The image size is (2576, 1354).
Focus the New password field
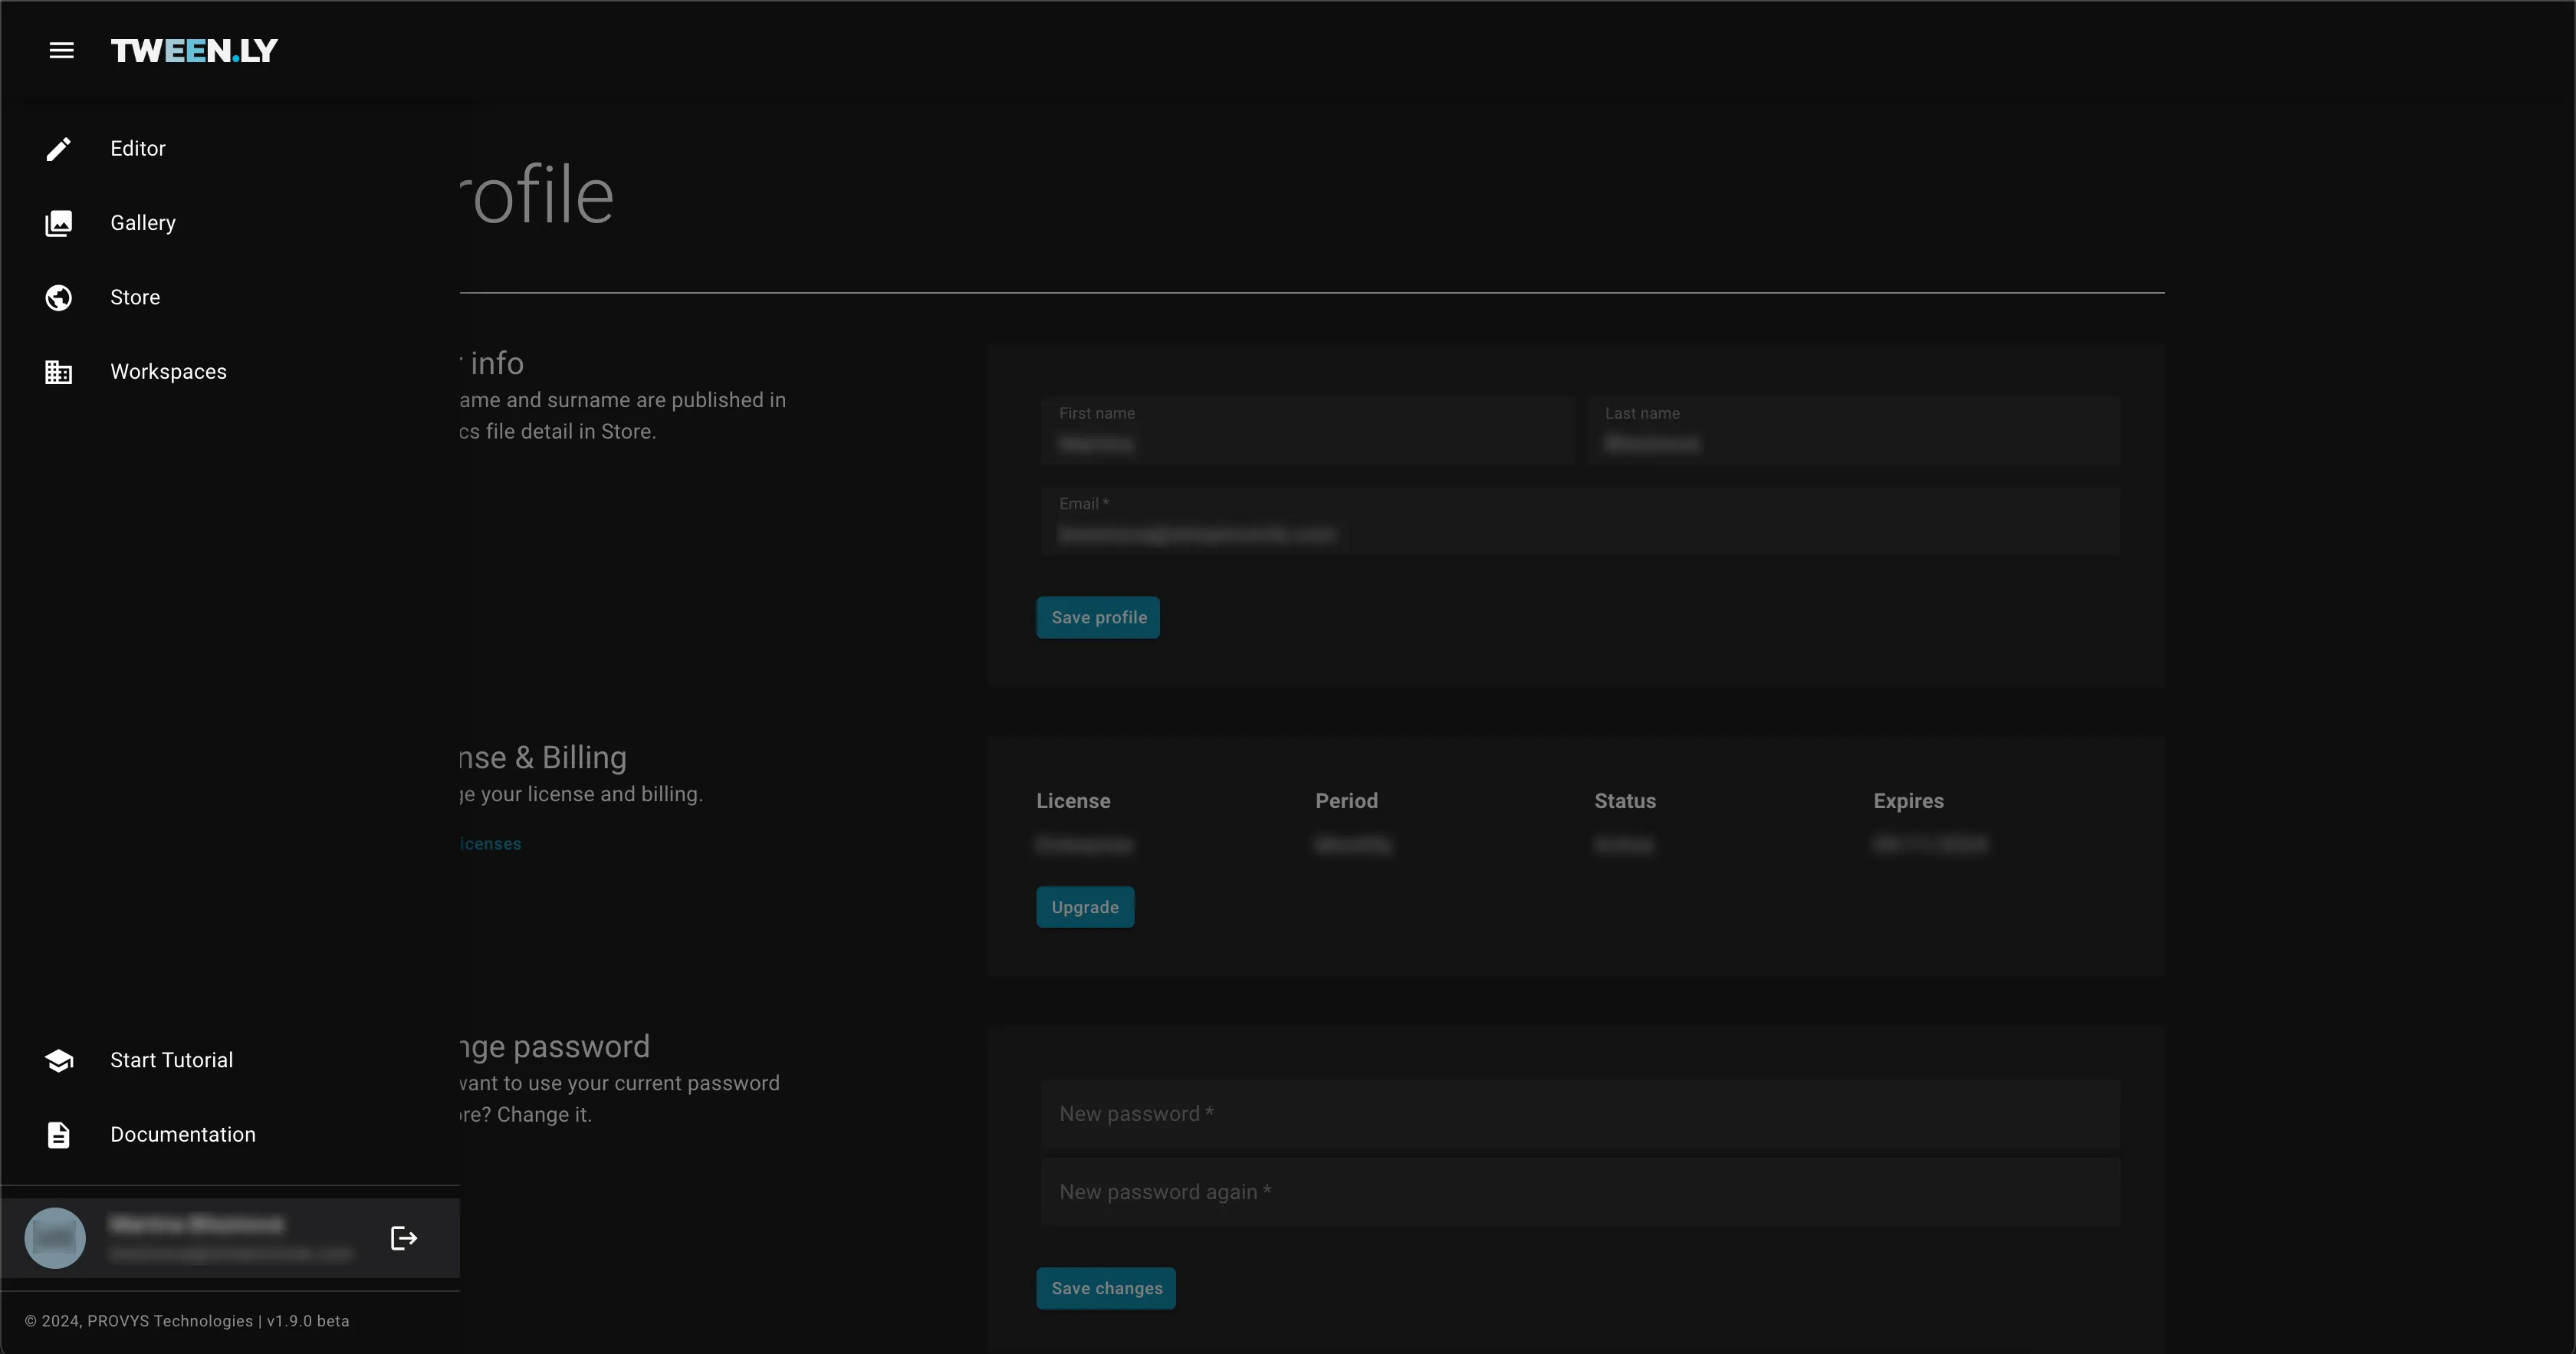coord(1578,1115)
